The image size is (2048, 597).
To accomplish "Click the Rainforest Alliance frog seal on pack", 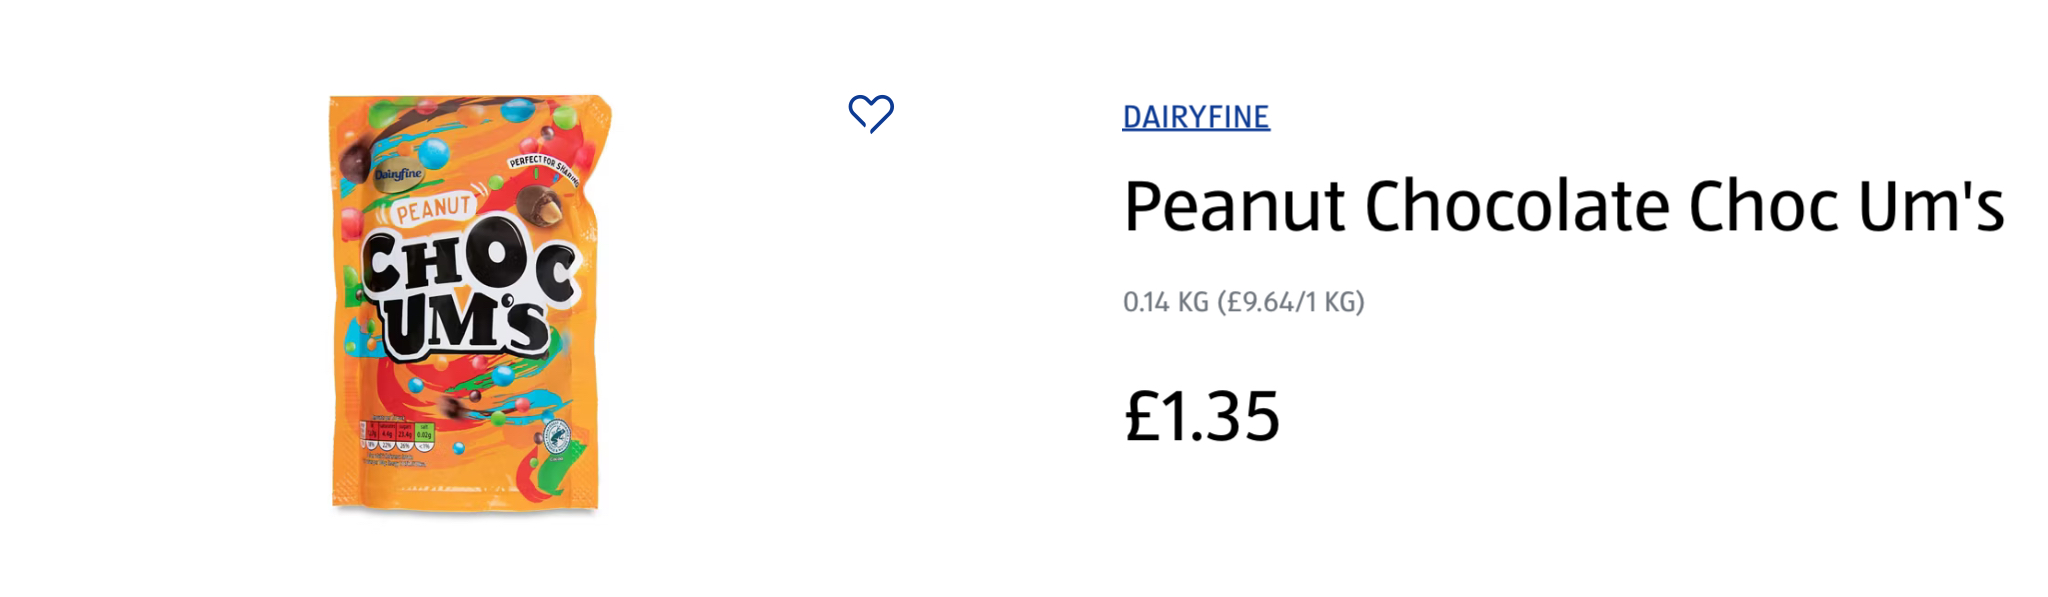I will tap(557, 437).
